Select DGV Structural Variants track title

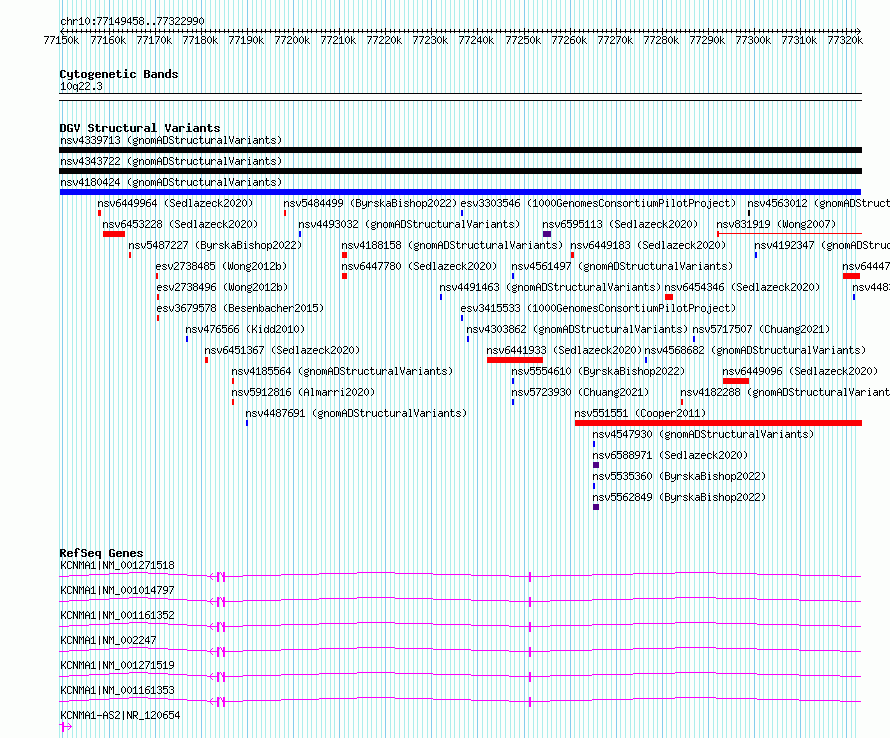[140, 128]
